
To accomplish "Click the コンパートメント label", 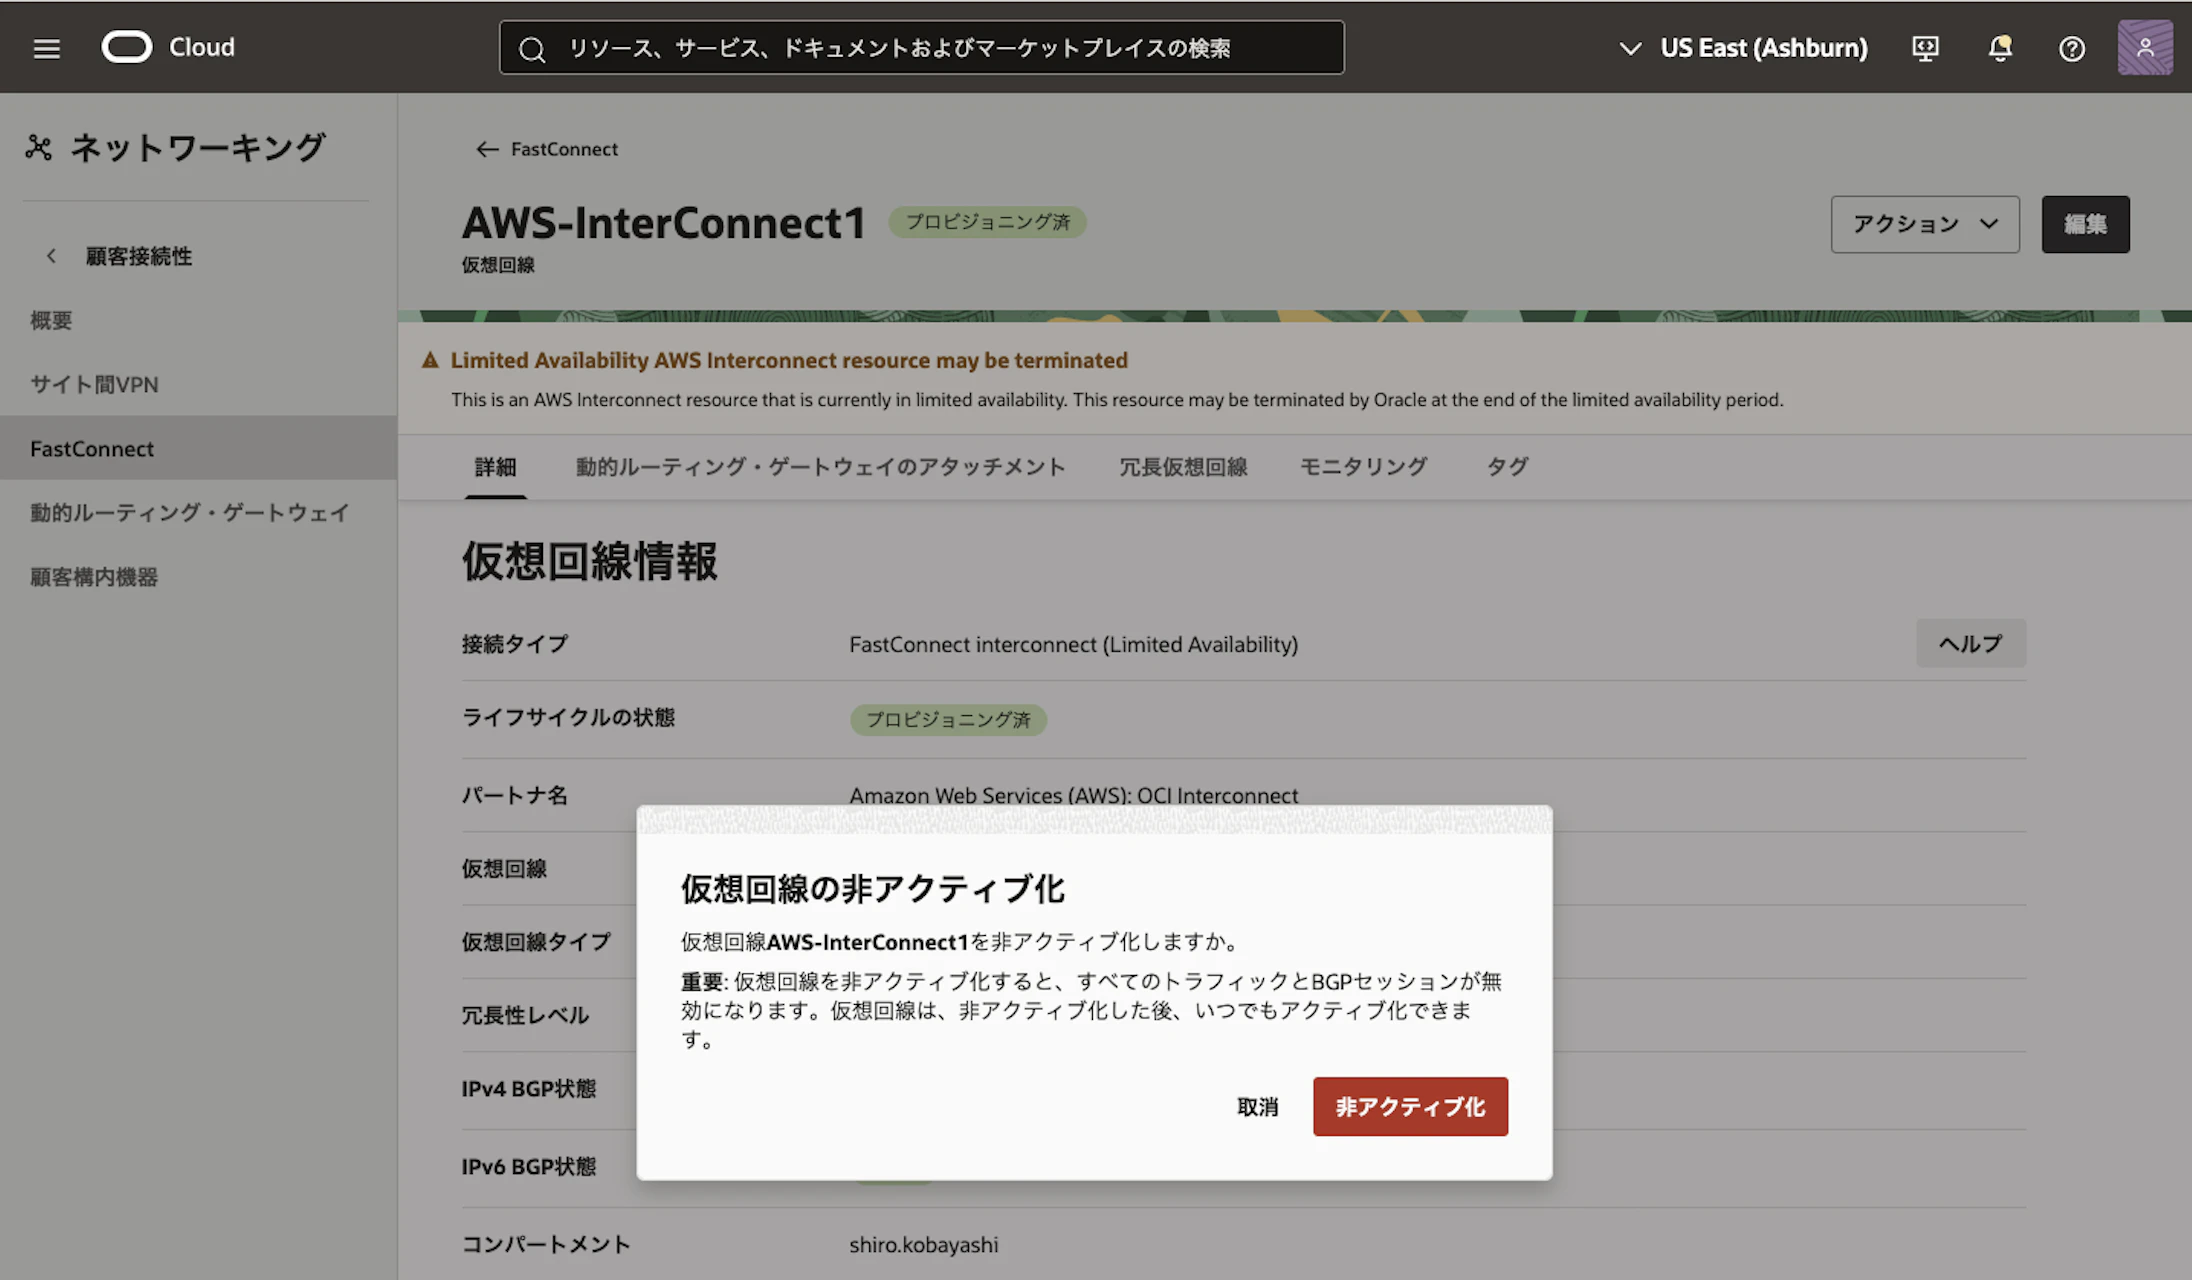I will click(546, 1245).
